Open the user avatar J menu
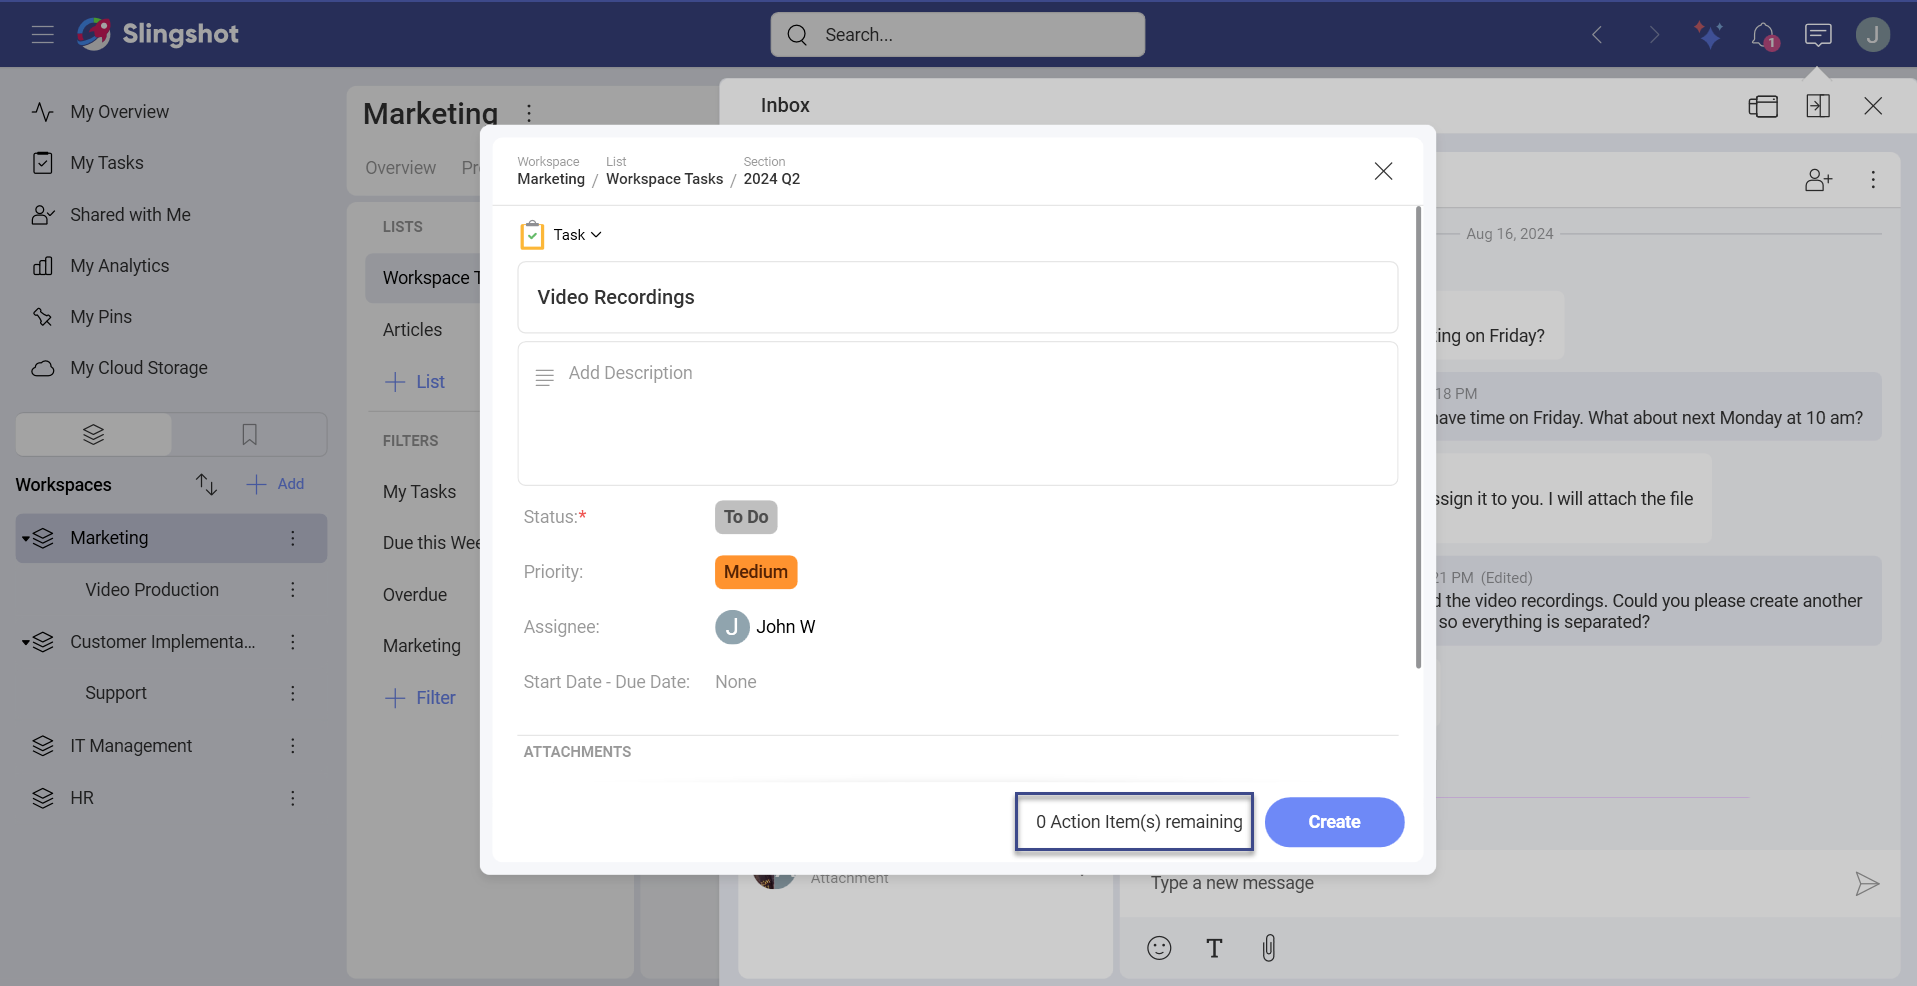 1873,35
